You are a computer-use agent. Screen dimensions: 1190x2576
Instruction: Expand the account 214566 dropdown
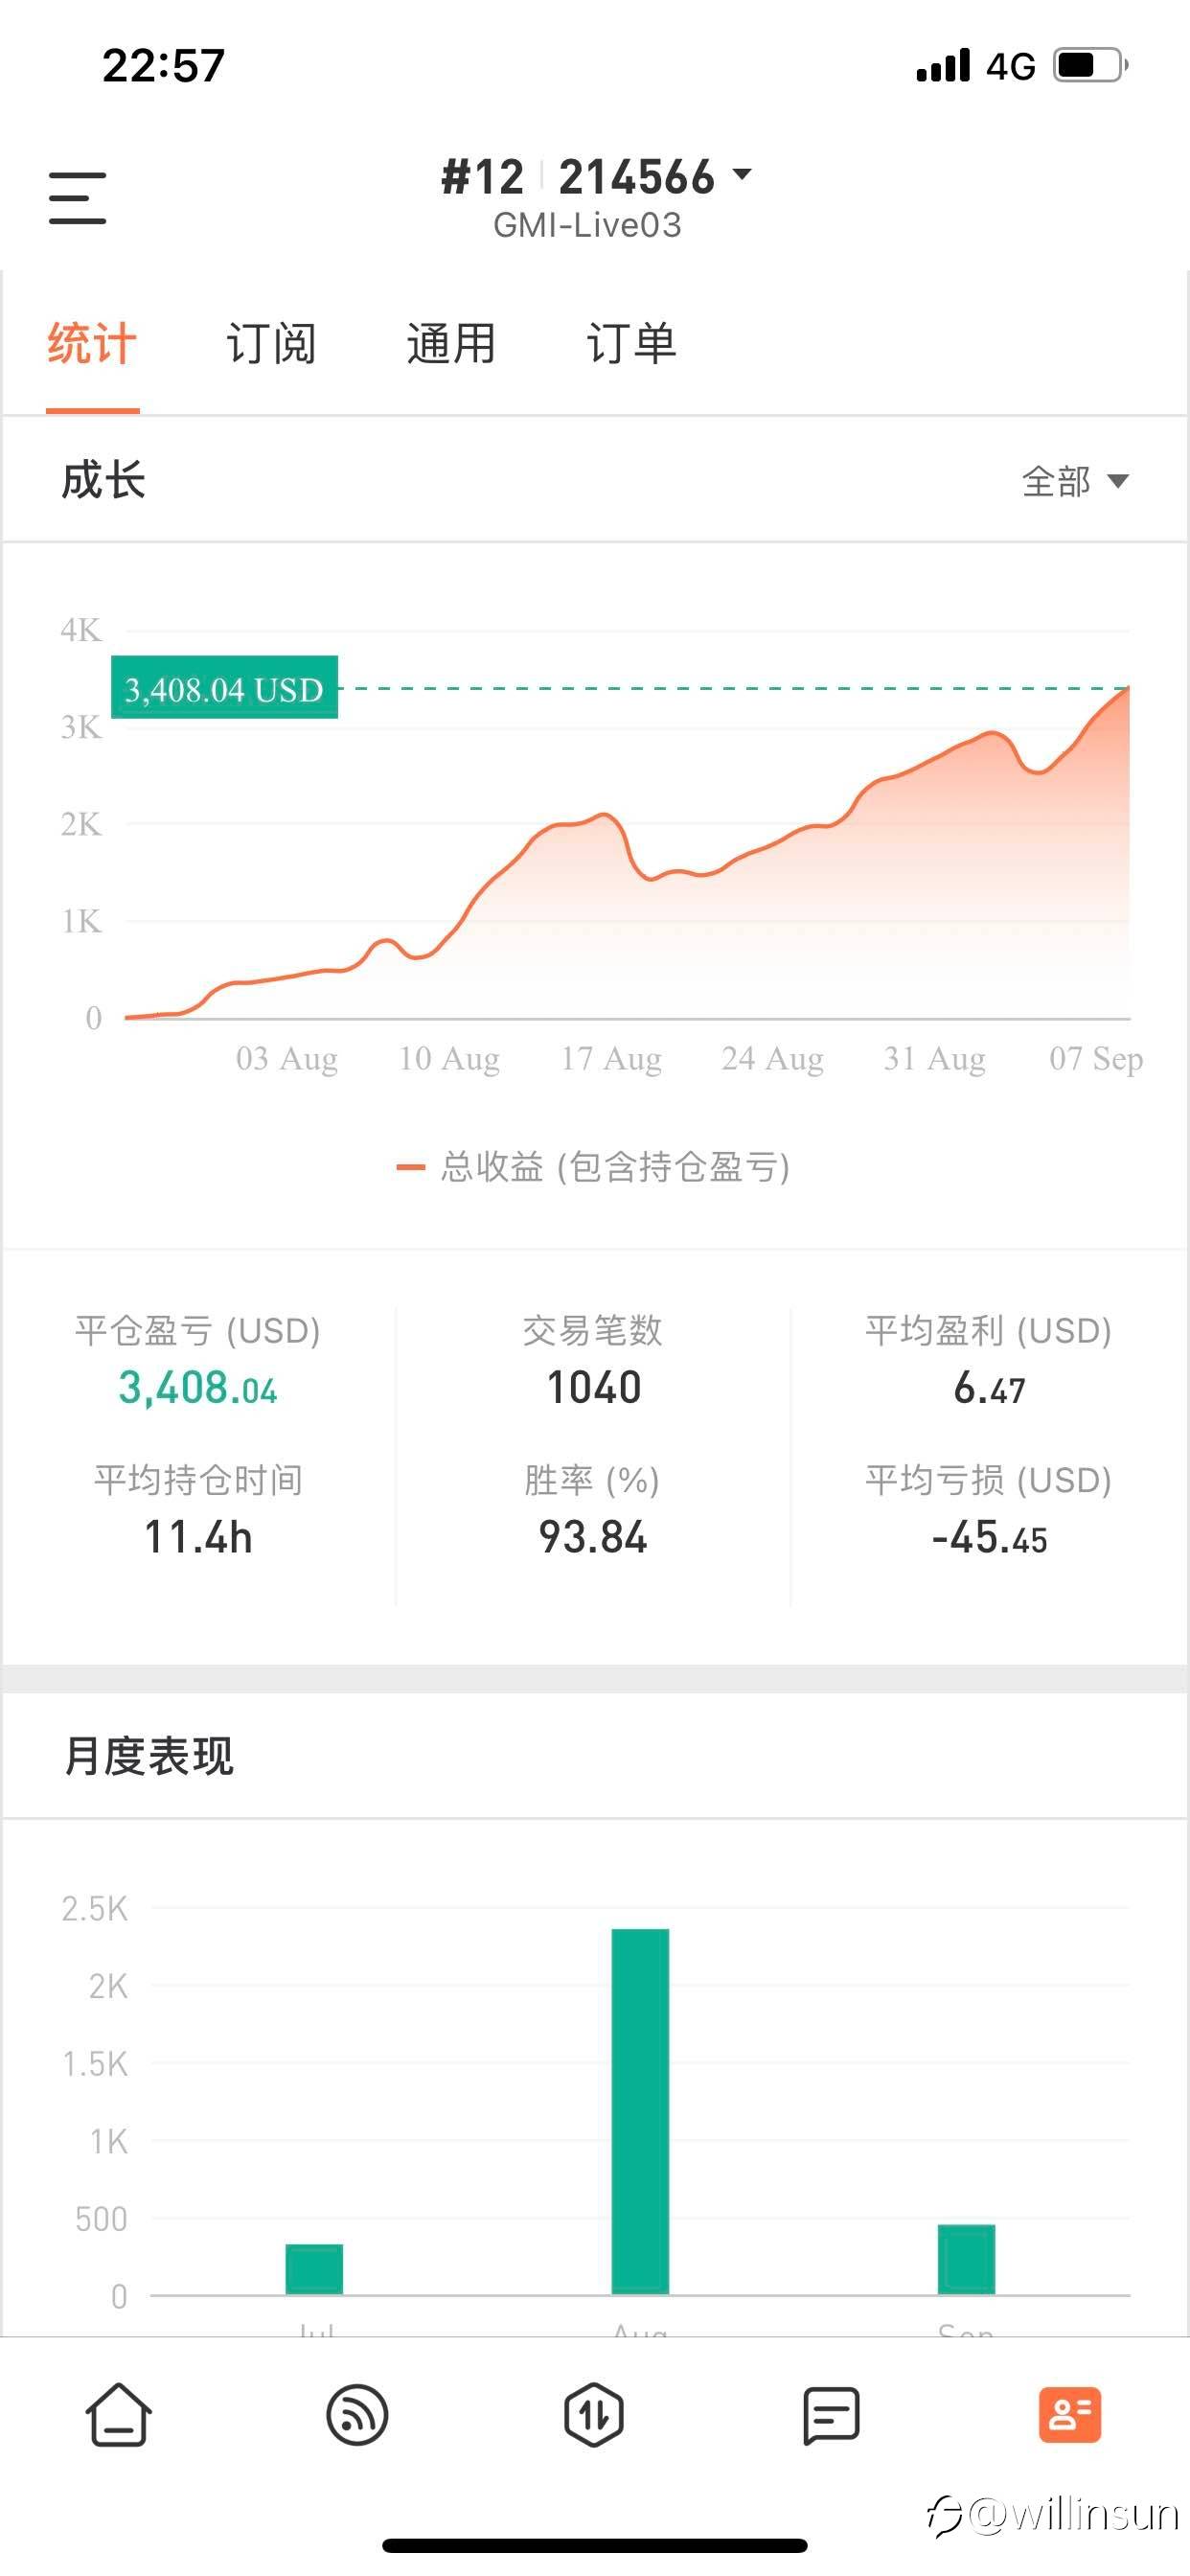(742, 176)
